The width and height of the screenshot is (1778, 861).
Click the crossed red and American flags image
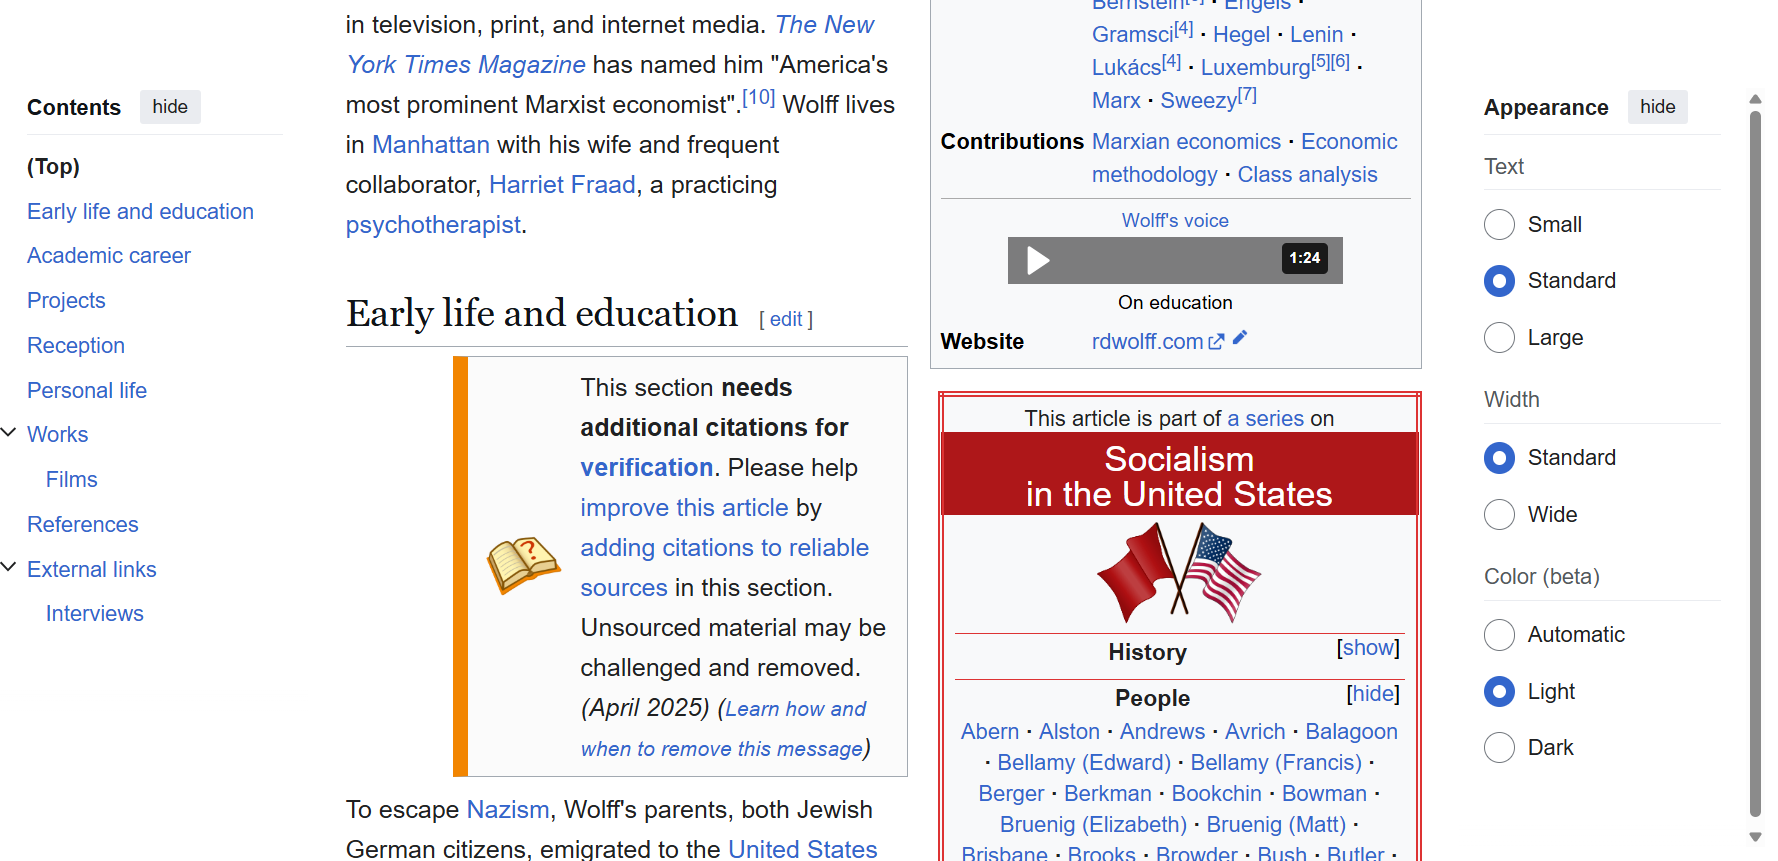click(x=1179, y=574)
